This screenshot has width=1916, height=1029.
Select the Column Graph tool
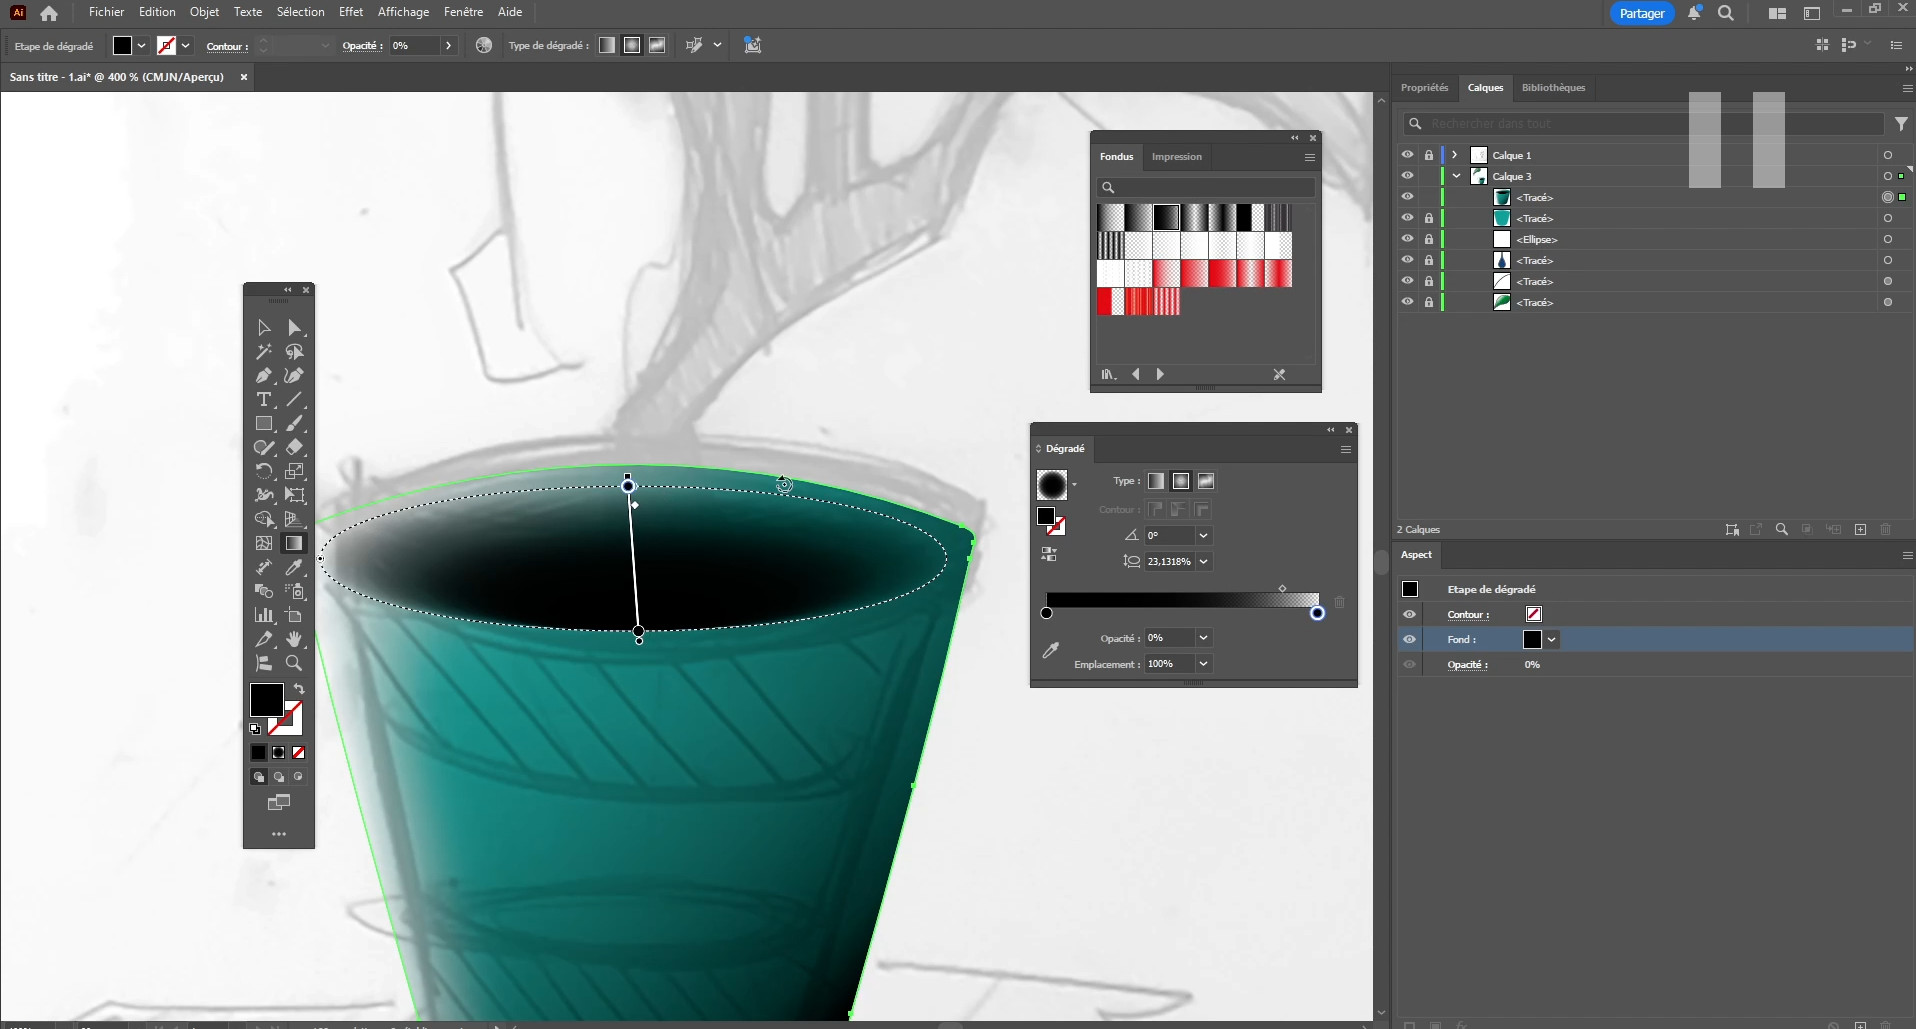(264, 615)
